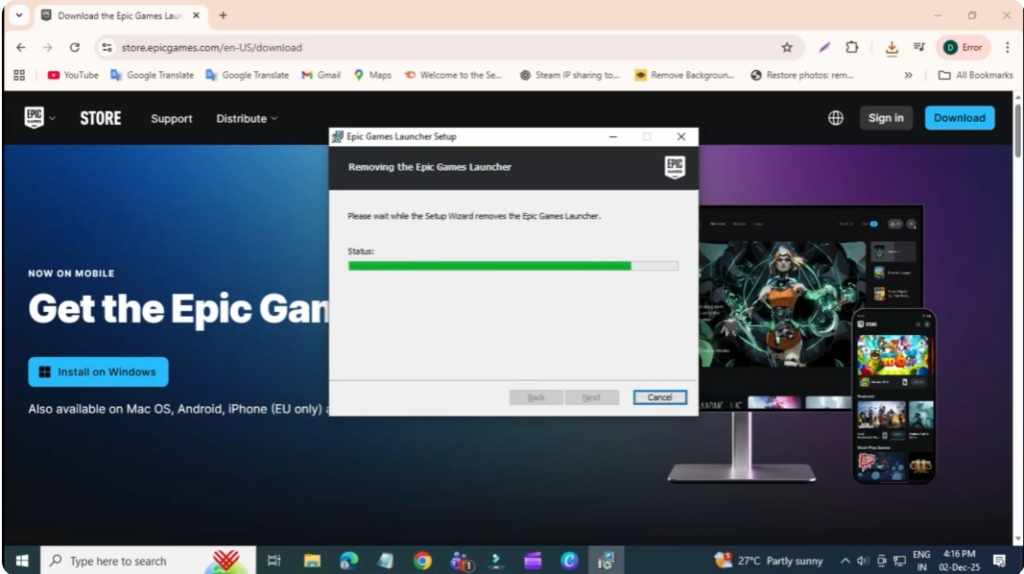Viewport: 1024px width, 574px height.
Task: Open Task View on taskbar
Action: coord(274,561)
